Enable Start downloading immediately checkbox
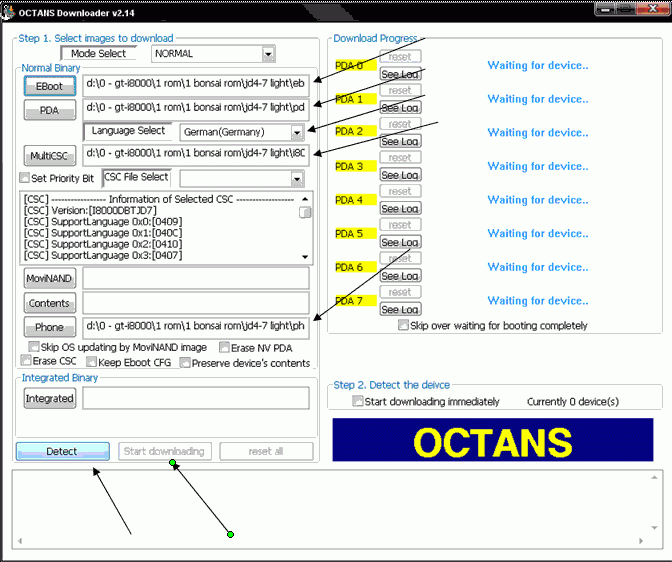The width and height of the screenshot is (672, 562). coord(357,401)
